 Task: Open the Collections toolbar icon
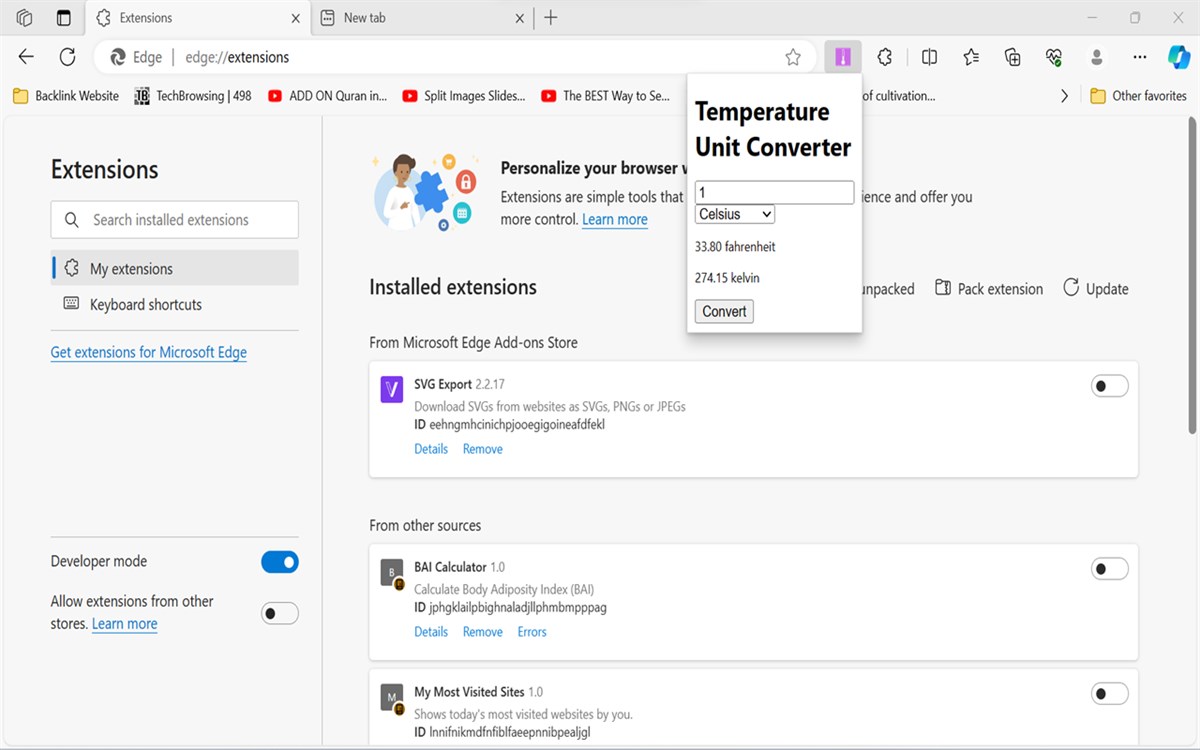point(1012,57)
